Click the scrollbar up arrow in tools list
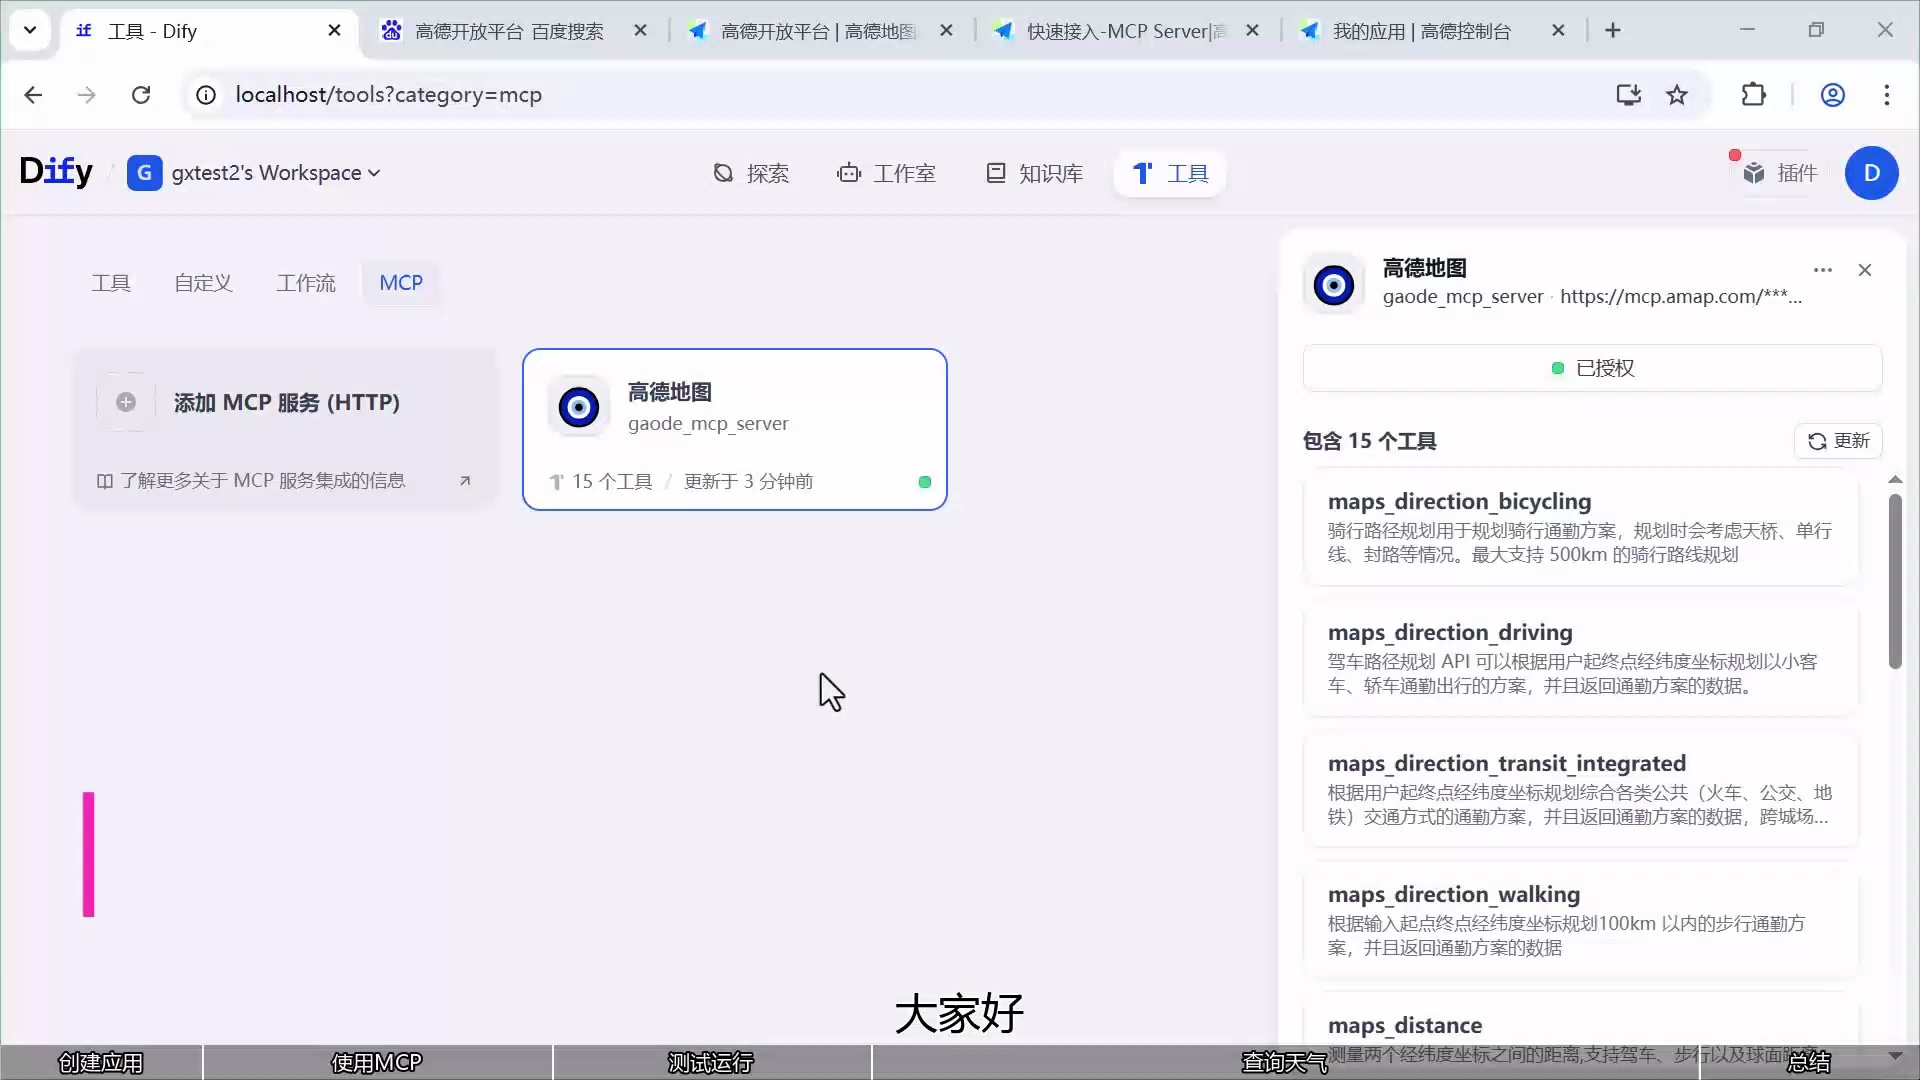The height and width of the screenshot is (1080, 1920). pos(1894,480)
